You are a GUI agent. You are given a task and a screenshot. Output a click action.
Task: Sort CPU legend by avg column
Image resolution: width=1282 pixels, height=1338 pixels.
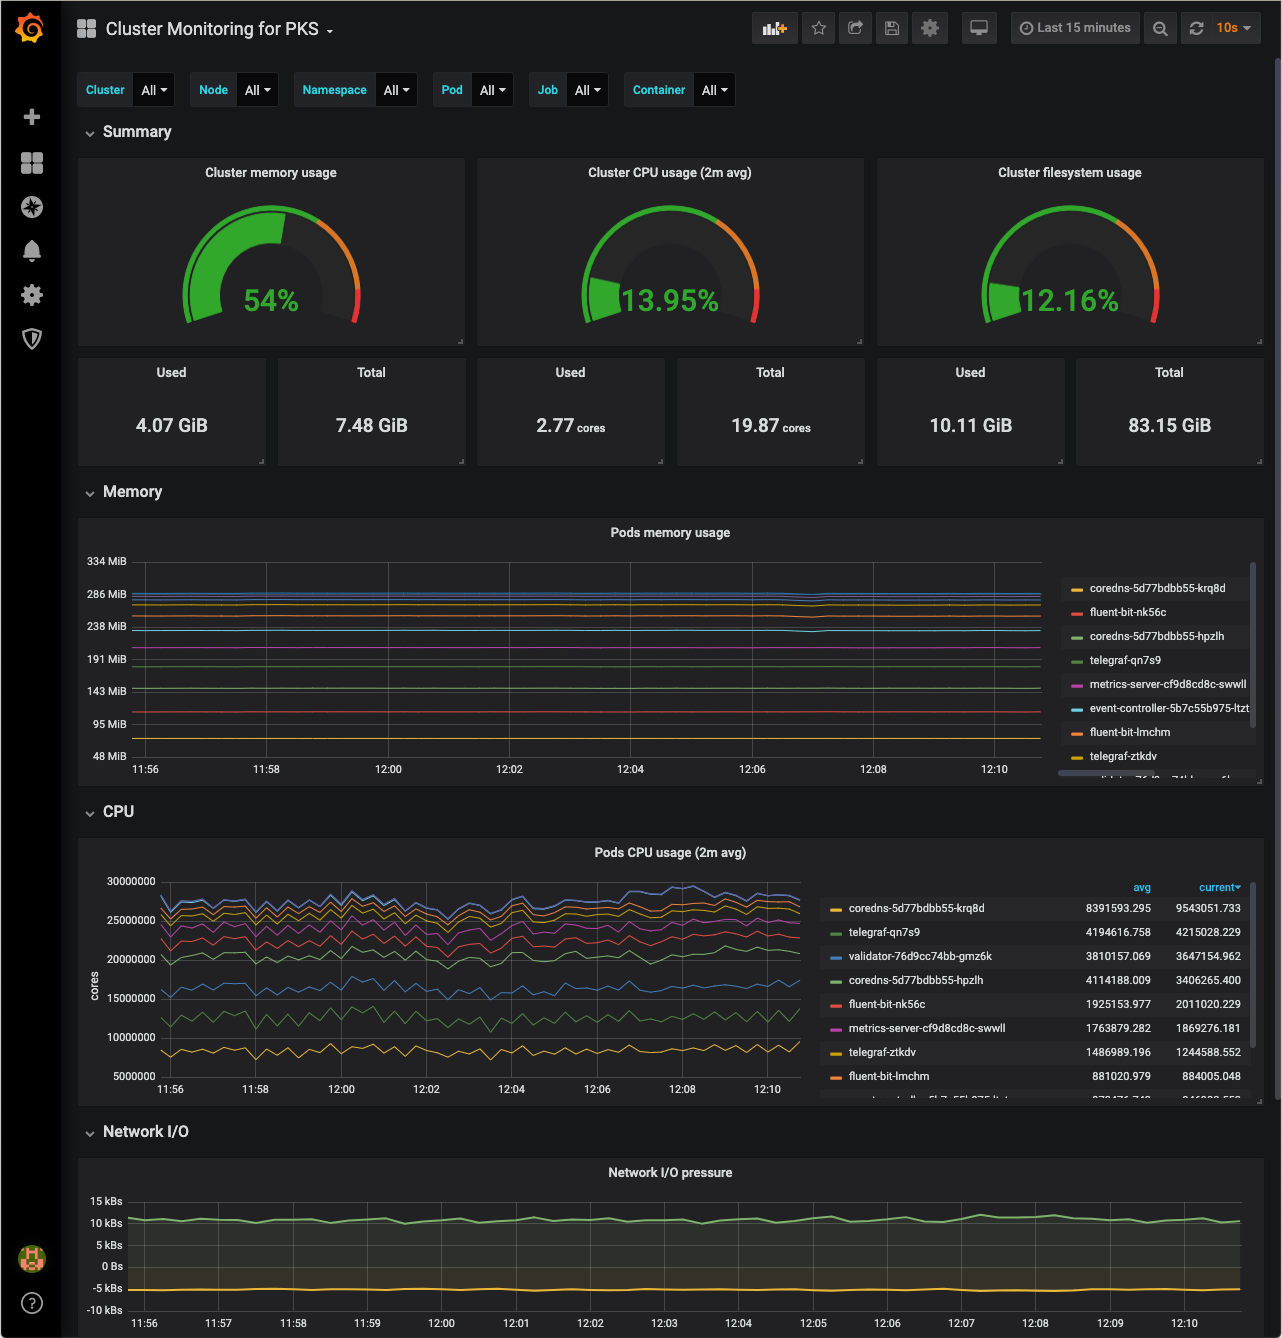pyautogui.click(x=1141, y=888)
